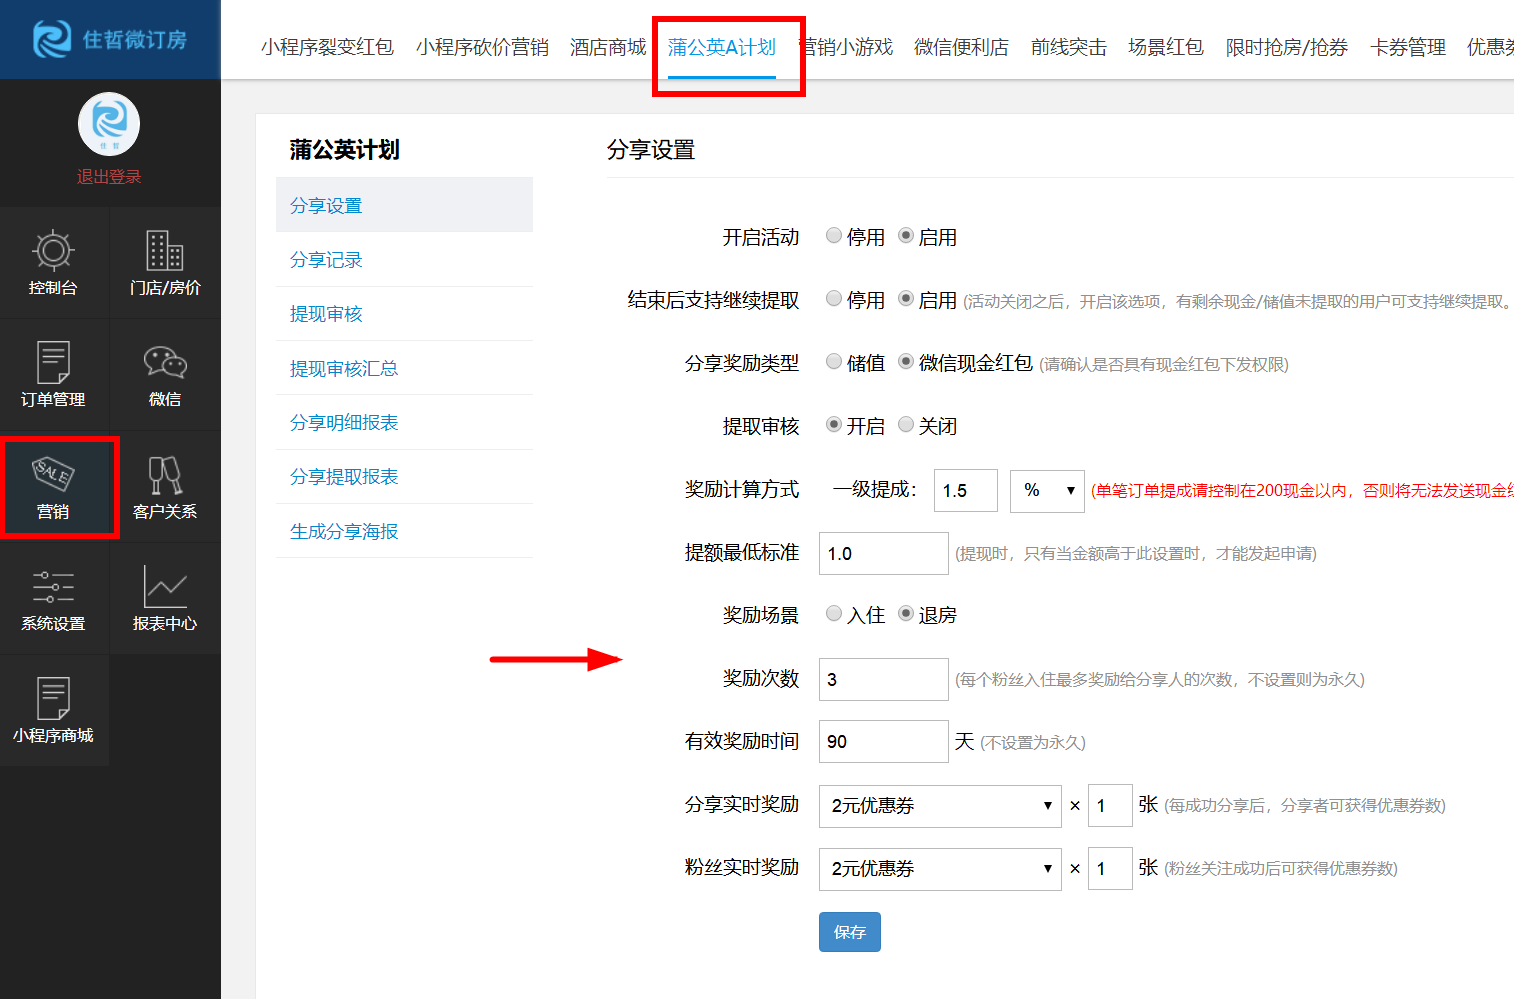The image size is (1514, 999).
Task: Open the percentage unit dropdown
Action: [x=1047, y=490]
